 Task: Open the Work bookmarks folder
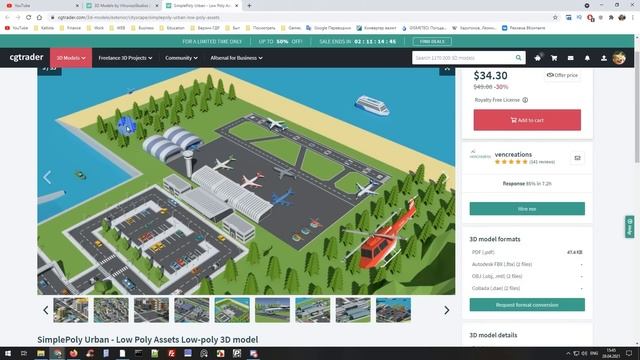coord(96,28)
